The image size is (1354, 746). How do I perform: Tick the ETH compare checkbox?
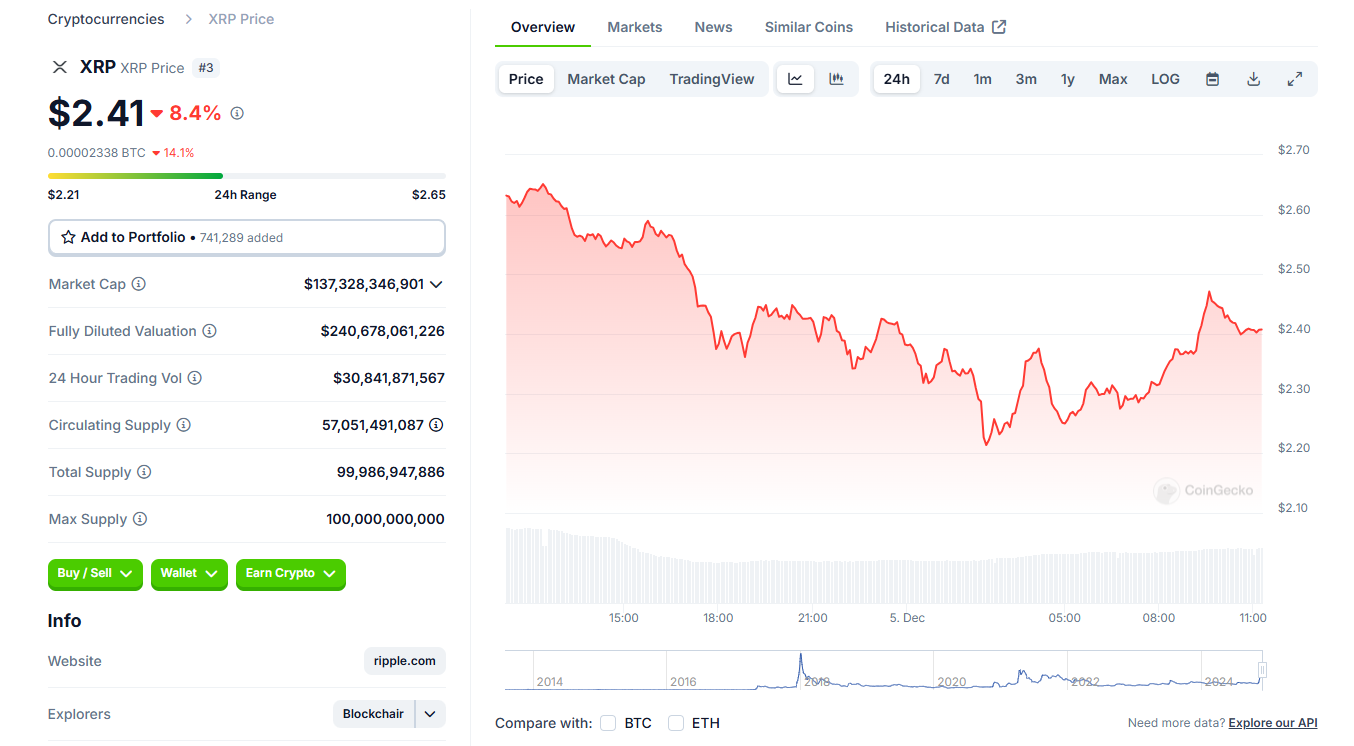[676, 723]
